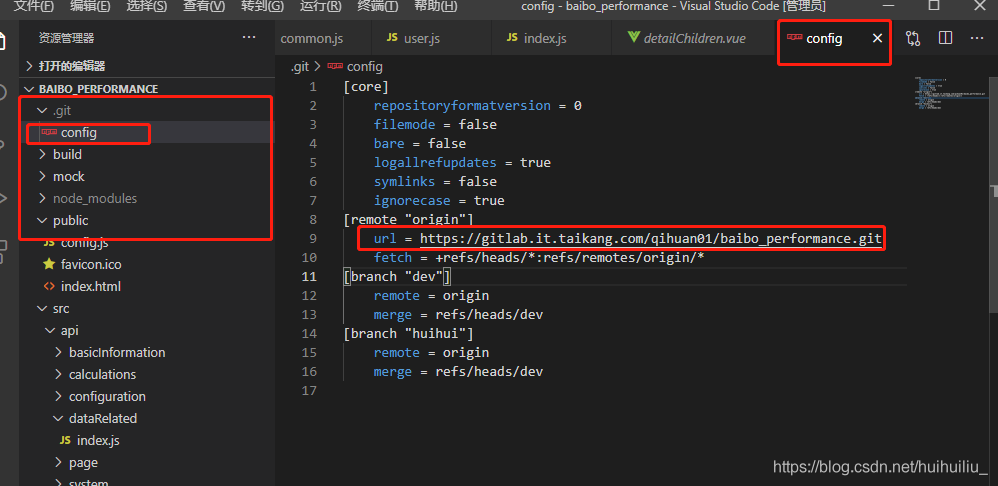This screenshot has width=998, height=486.
Task: Click the filemode = false line
Action: point(435,125)
